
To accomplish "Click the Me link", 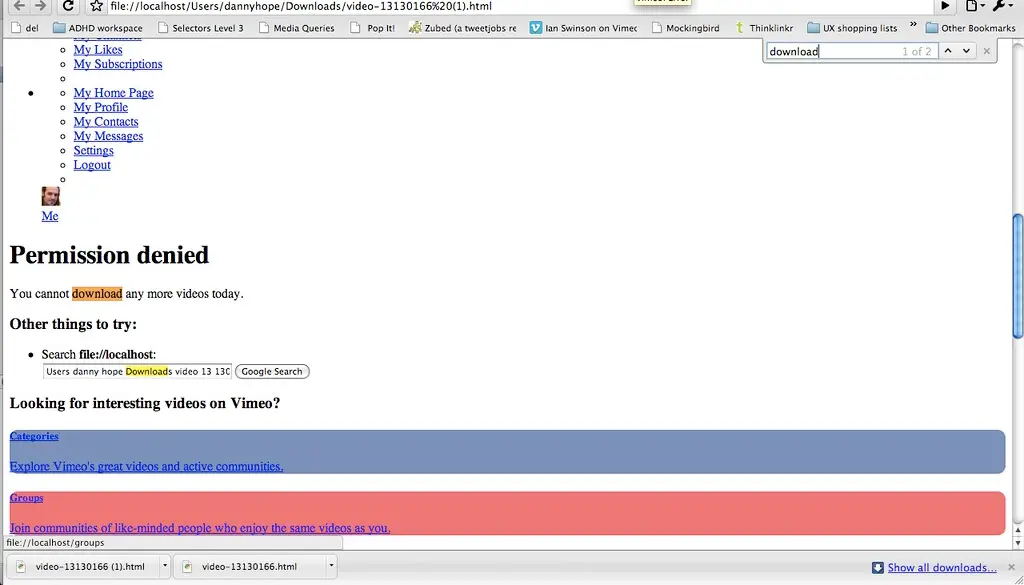I will click(x=50, y=216).
